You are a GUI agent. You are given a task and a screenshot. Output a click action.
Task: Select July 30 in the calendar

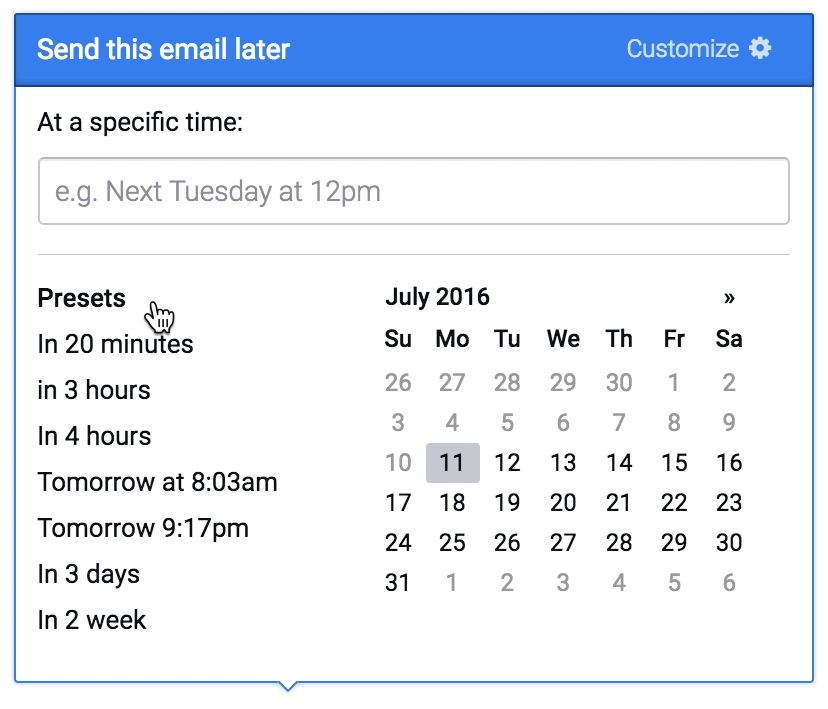(x=729, y=543)
